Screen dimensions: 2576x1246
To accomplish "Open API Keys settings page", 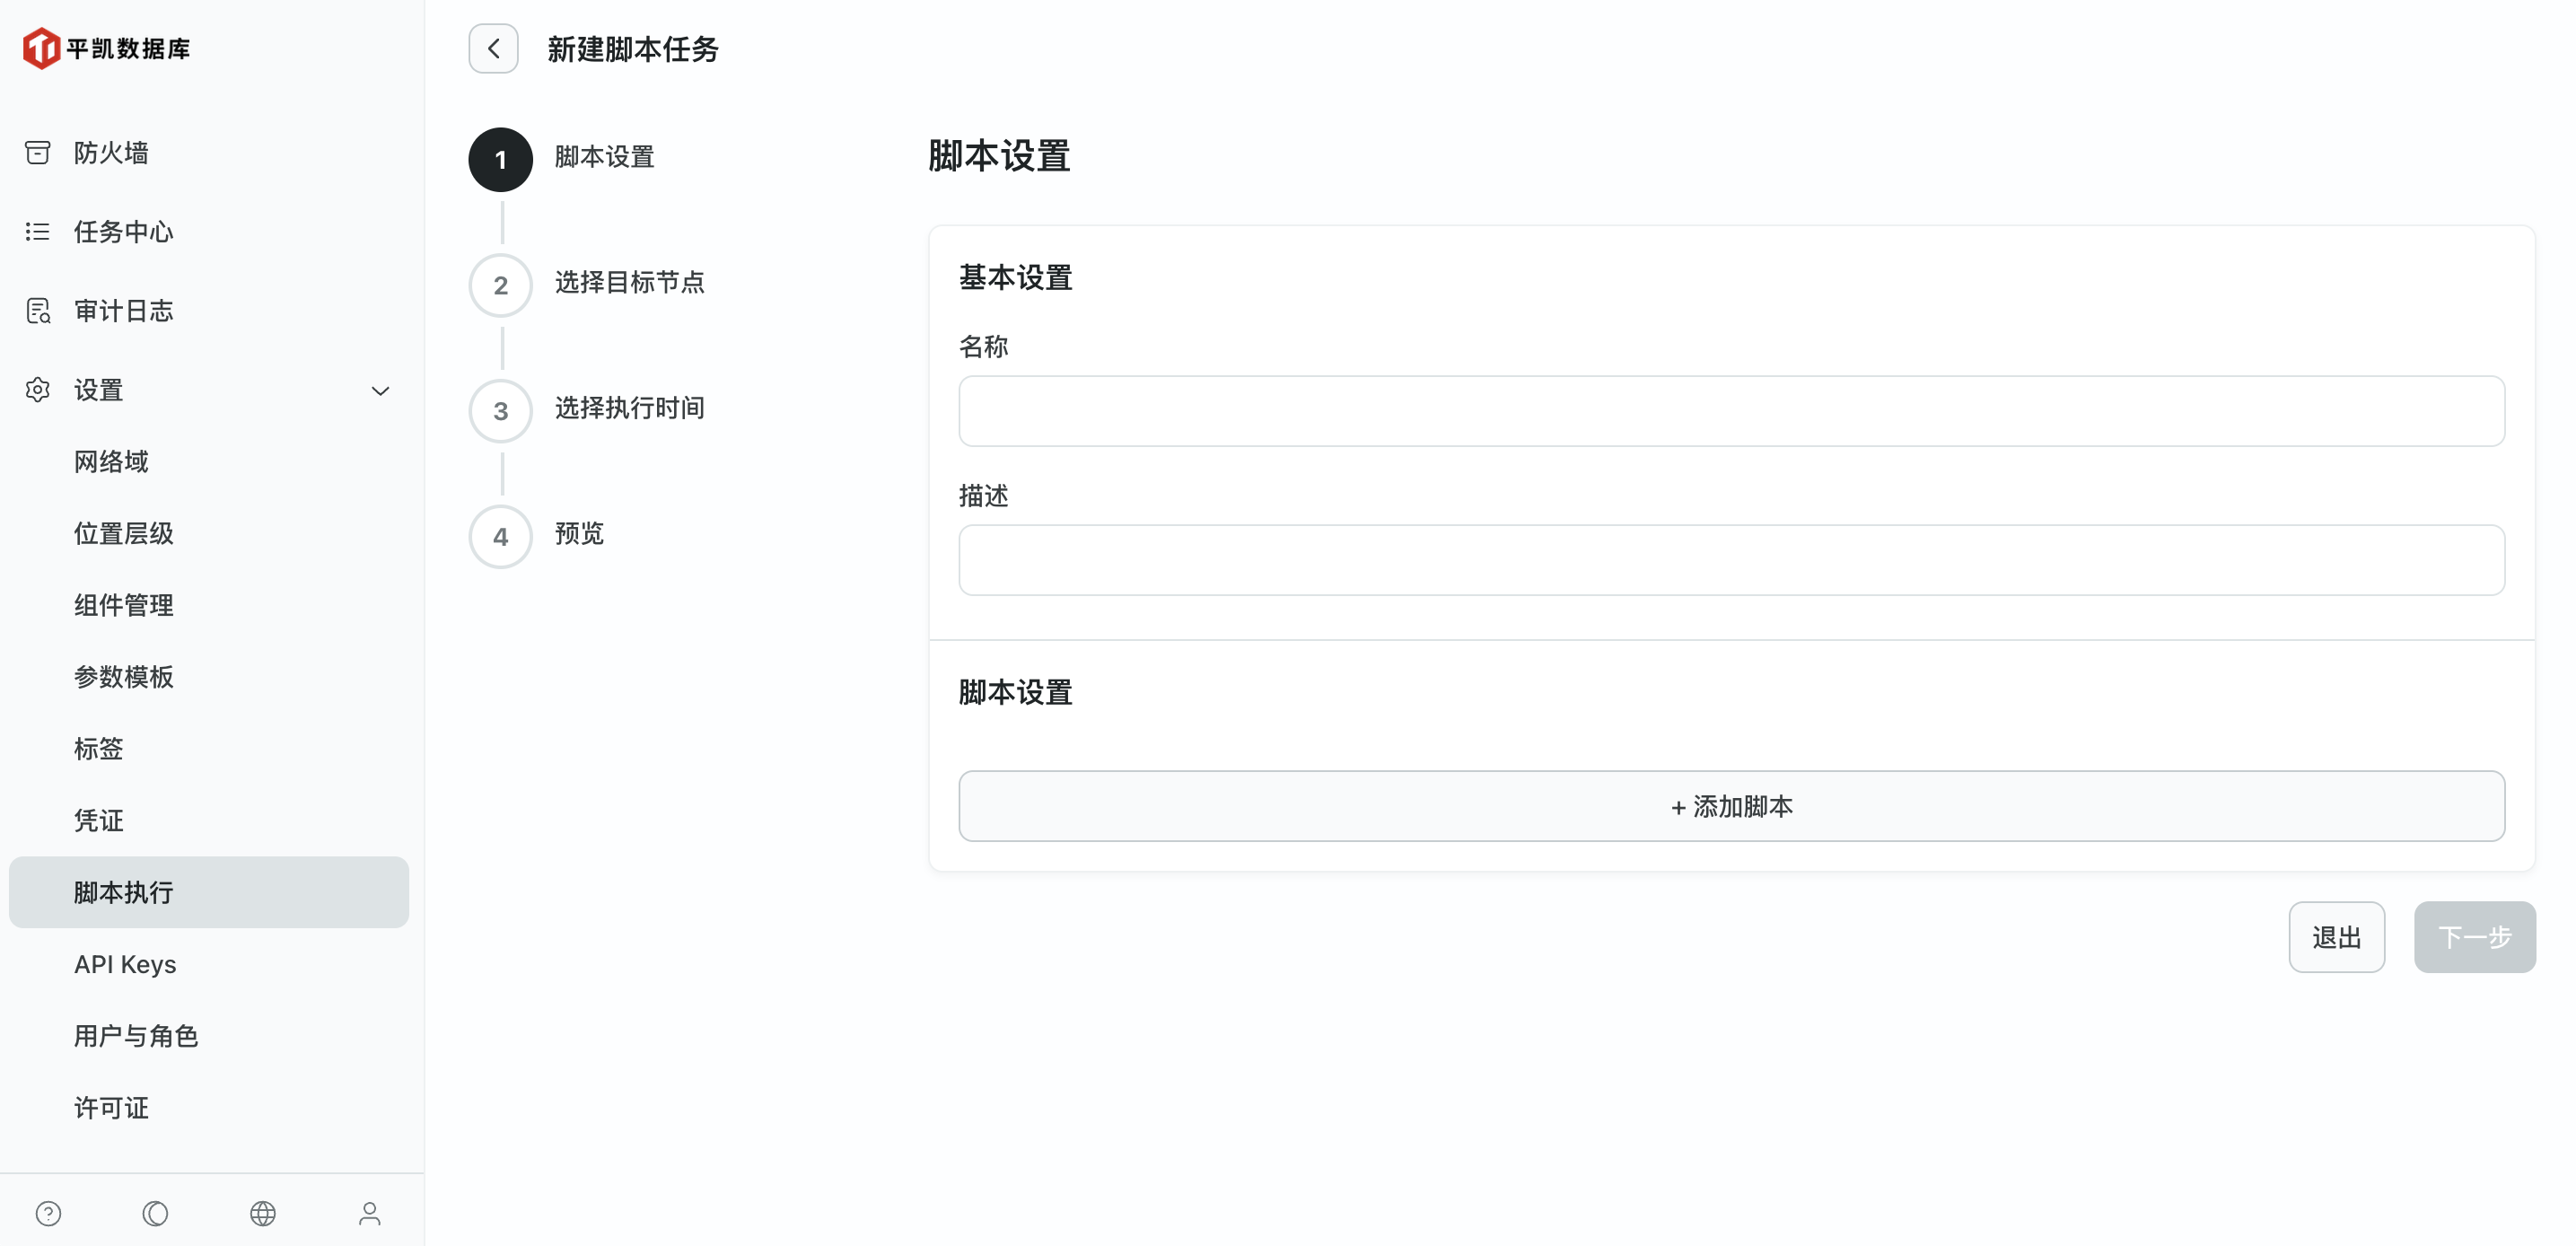I will tap(124, 964).
